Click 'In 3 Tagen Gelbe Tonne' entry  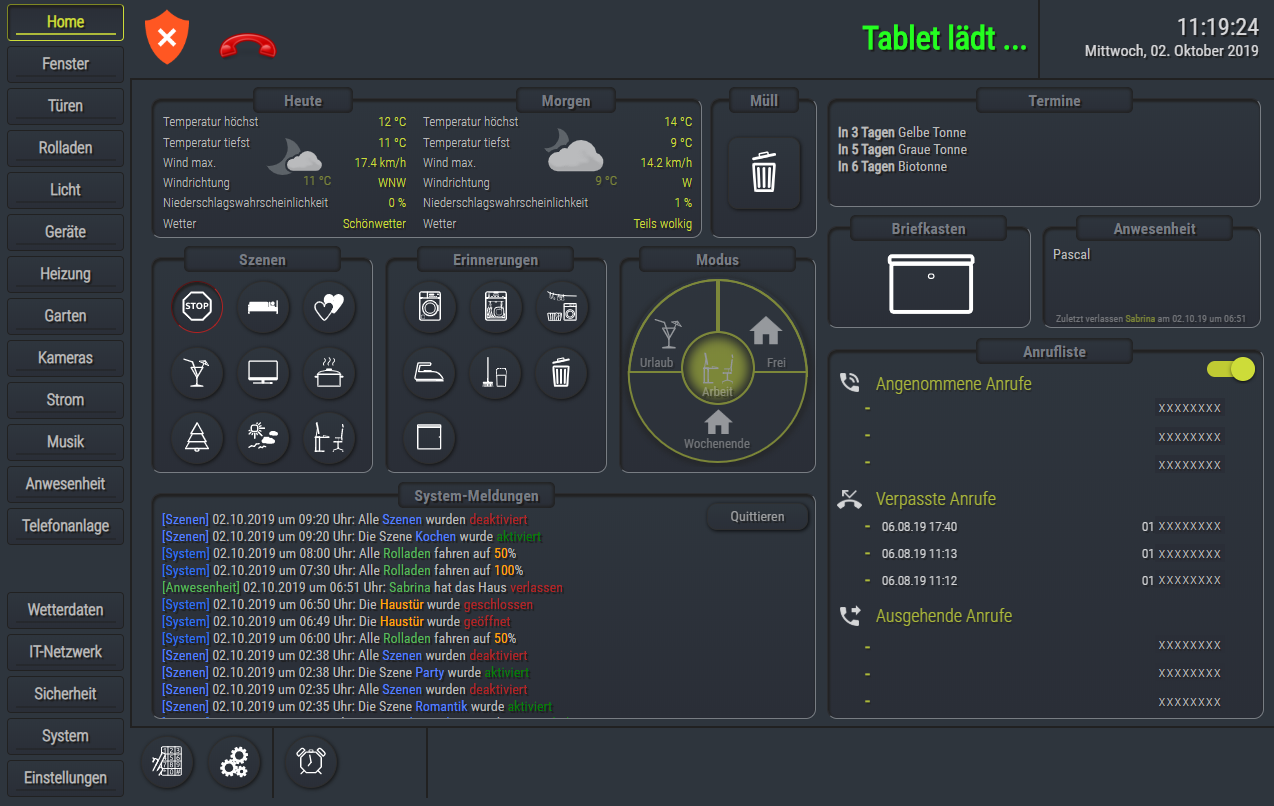[902, 132]
